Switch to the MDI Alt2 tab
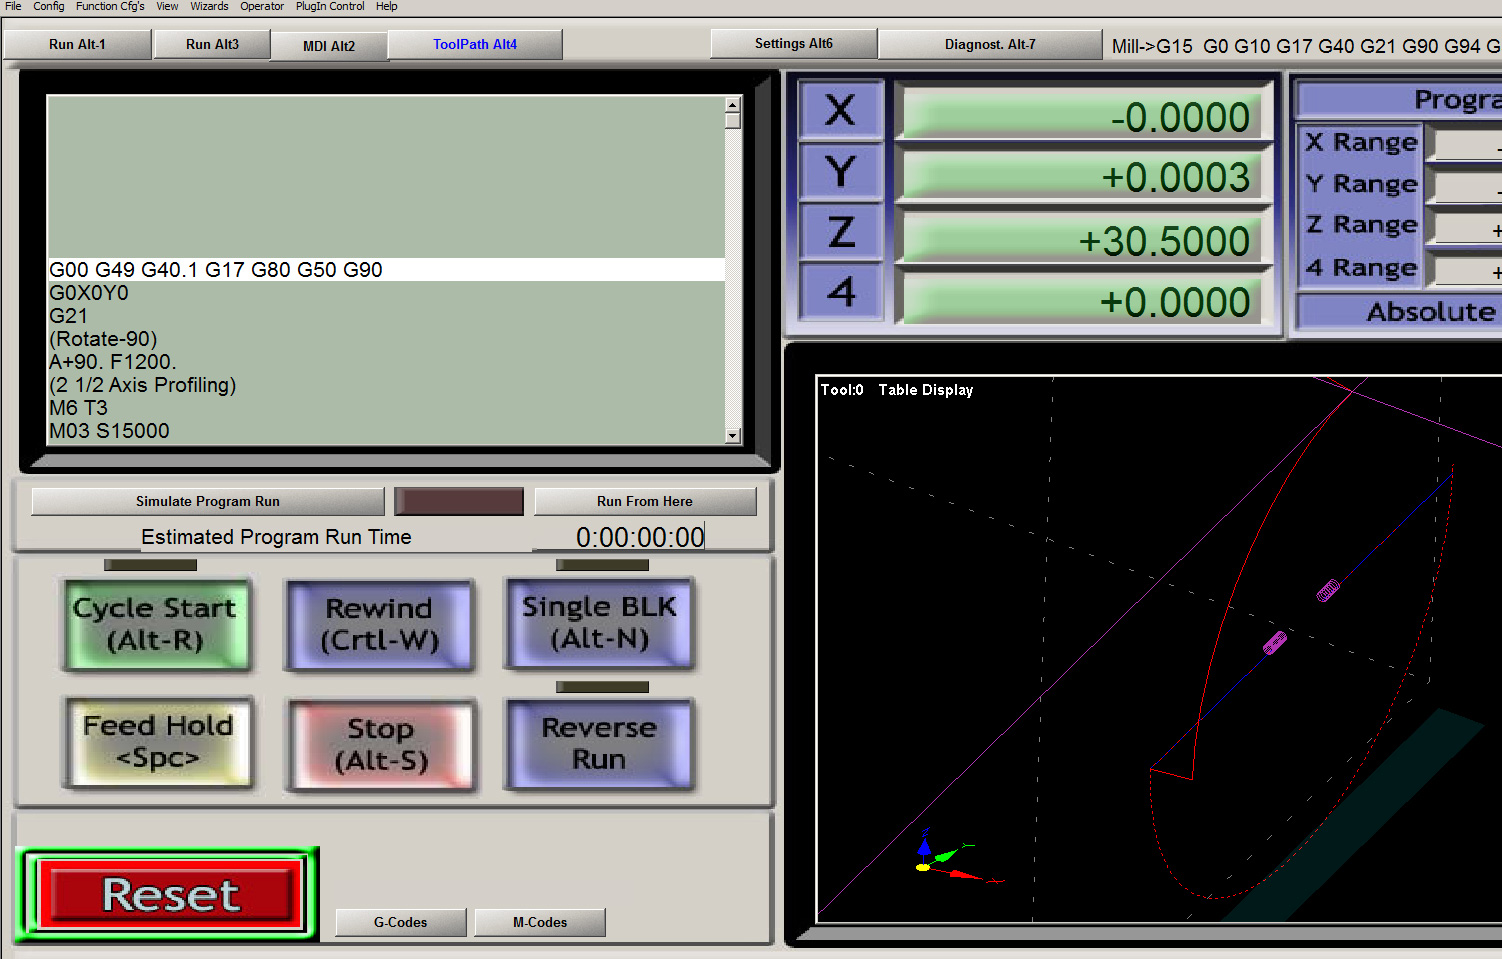Image resolution: width=1502 pixels, height=959 pixels. pos(329,46)
